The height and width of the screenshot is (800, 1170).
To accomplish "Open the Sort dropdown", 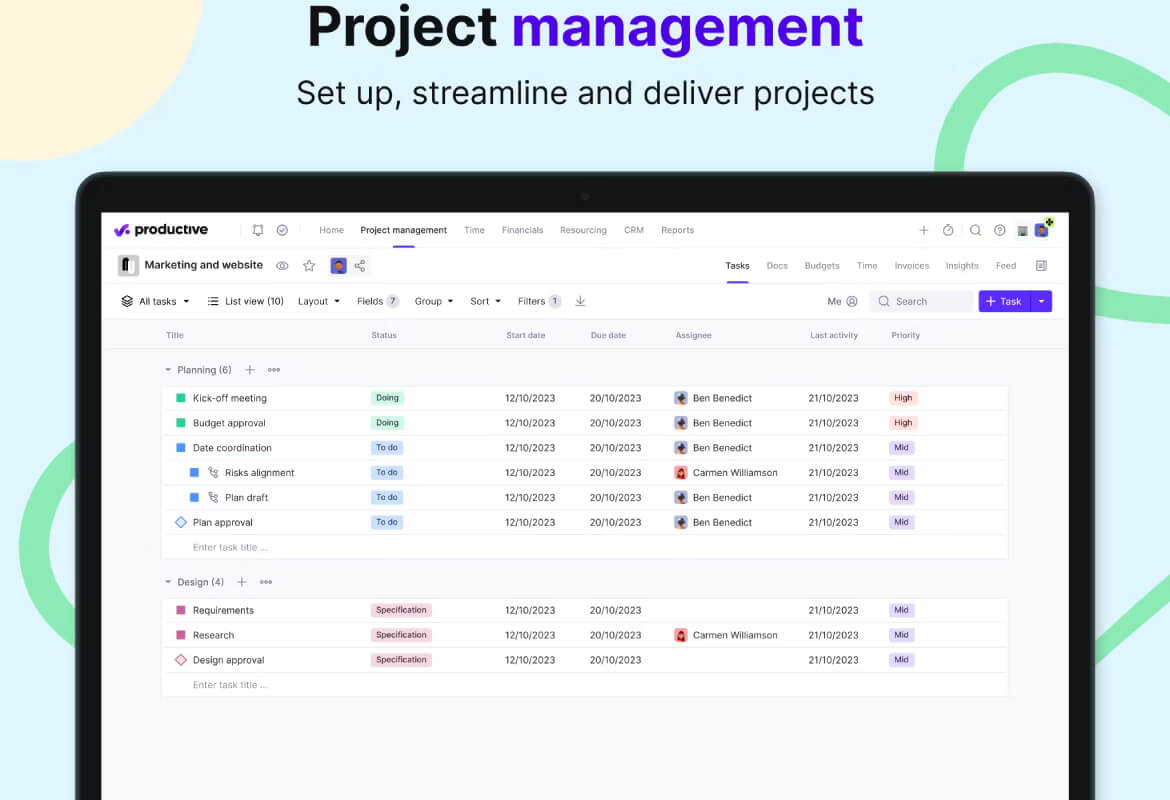I will click(x=486, y=301).
